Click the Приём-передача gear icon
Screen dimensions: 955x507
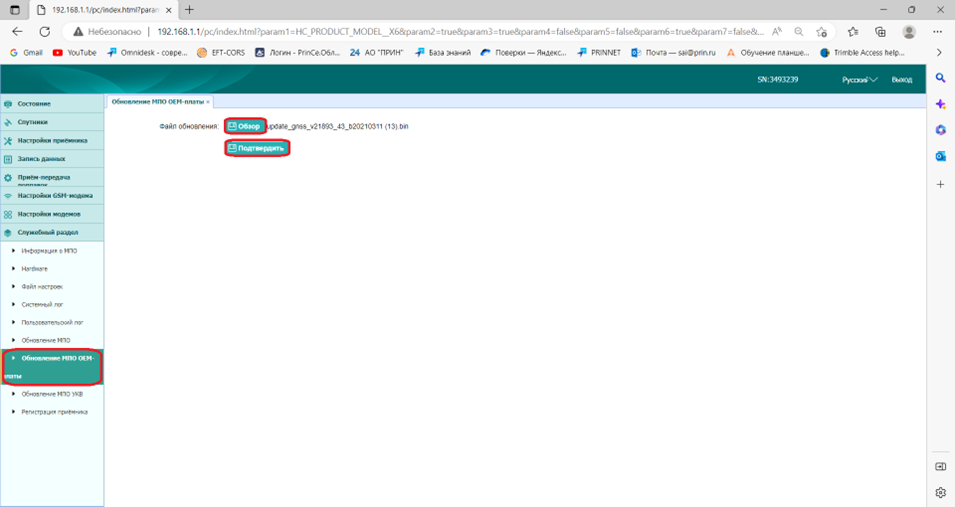[x=8, y=178]
